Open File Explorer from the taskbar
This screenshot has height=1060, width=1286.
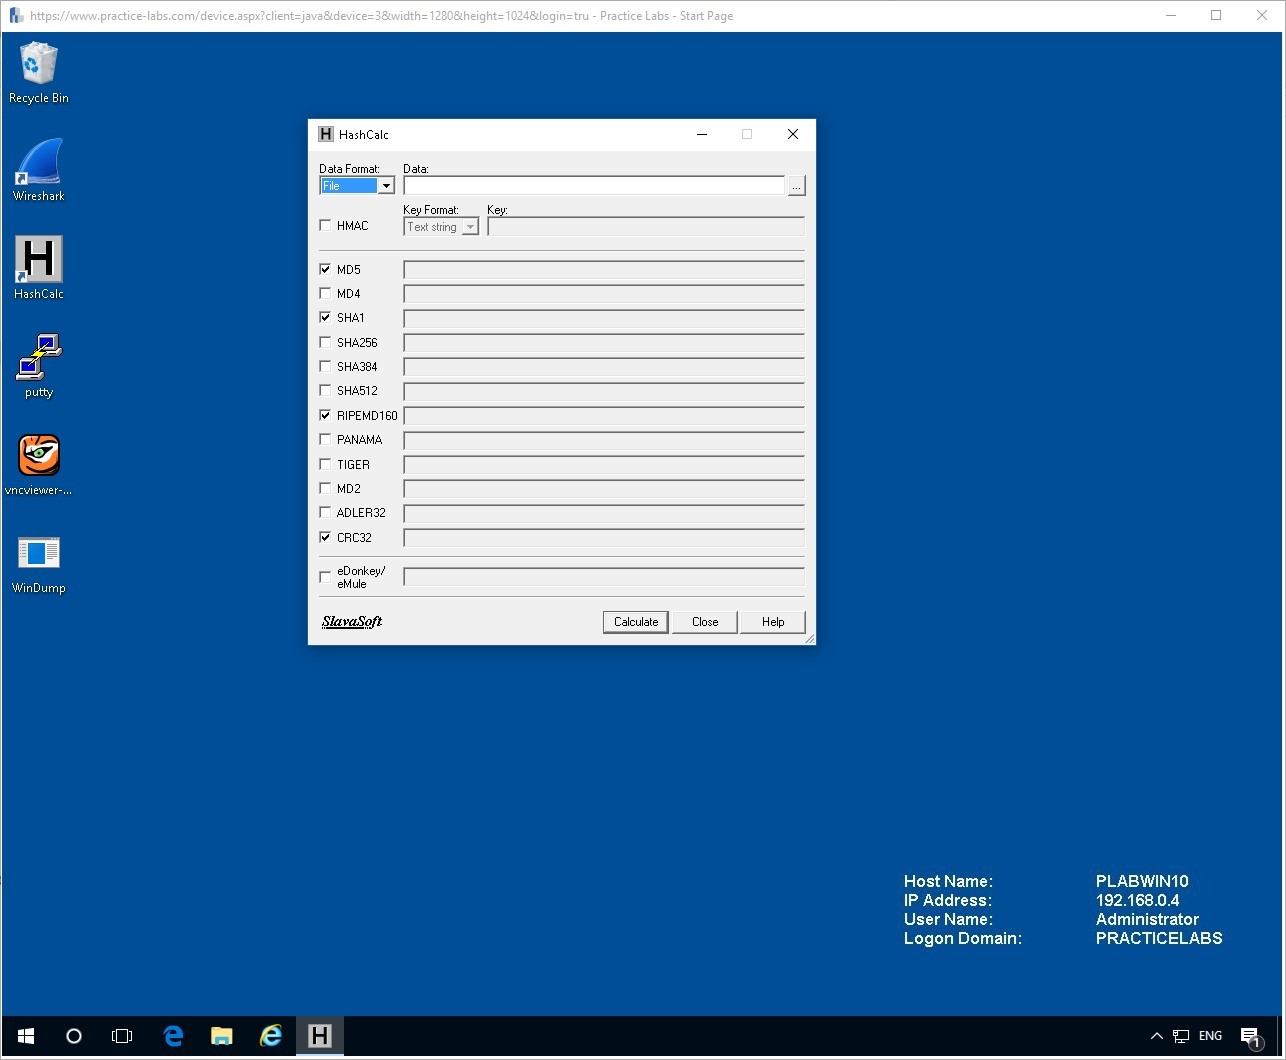point(221,1036)
